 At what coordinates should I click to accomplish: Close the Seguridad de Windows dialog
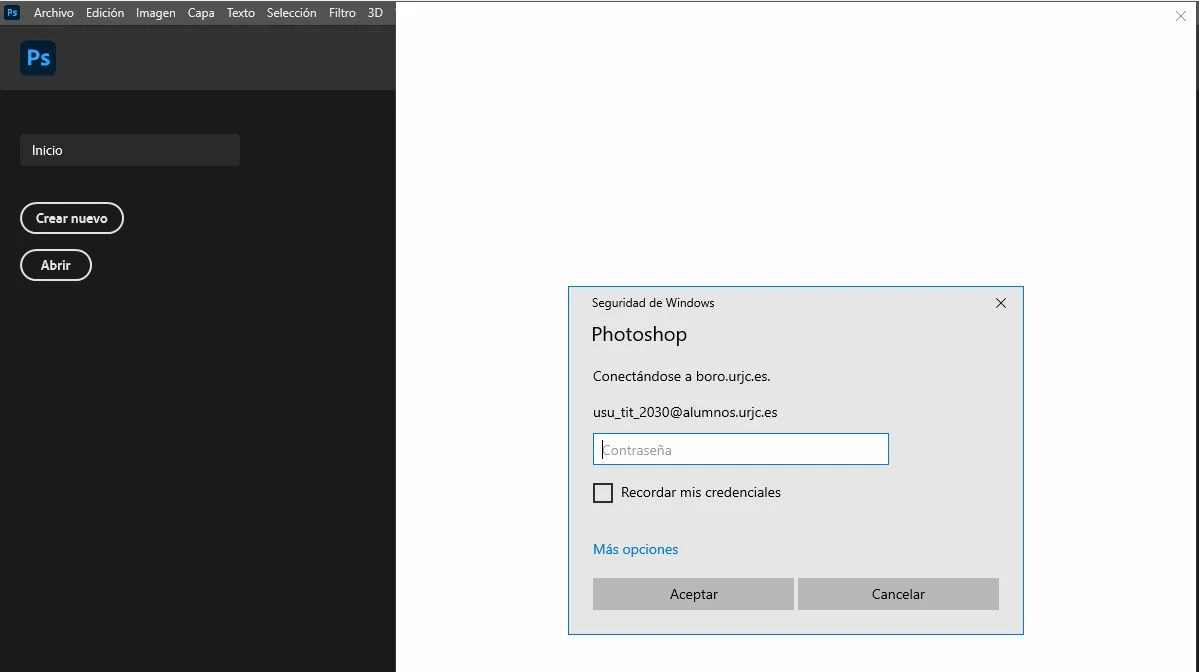click(1000, 304)
